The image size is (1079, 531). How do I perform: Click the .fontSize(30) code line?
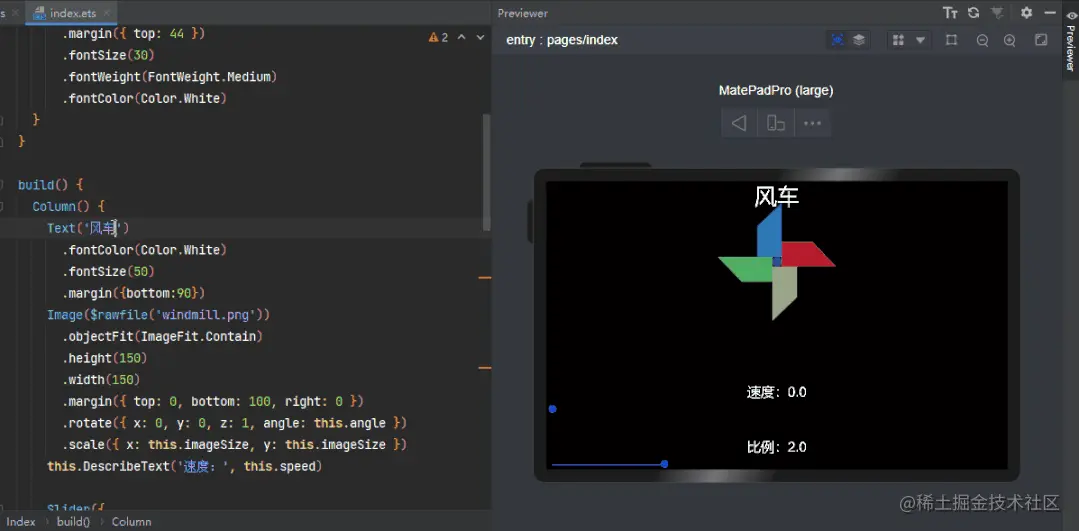108,54
